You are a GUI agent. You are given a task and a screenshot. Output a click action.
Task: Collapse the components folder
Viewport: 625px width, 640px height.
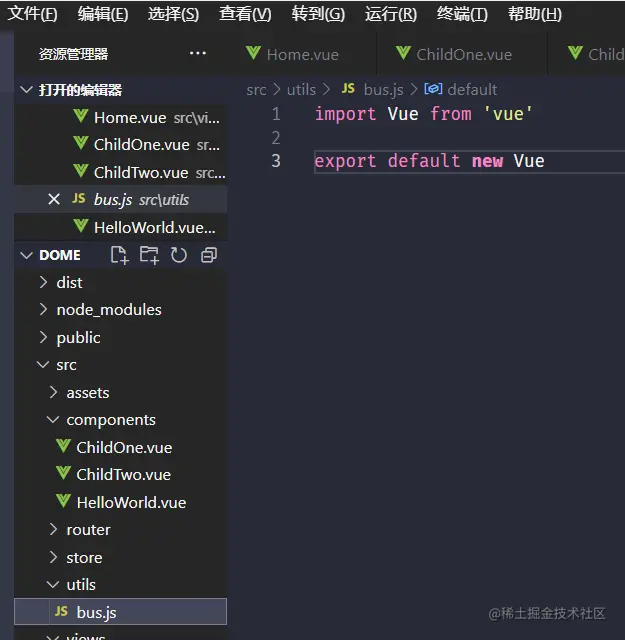coord(120,420)
